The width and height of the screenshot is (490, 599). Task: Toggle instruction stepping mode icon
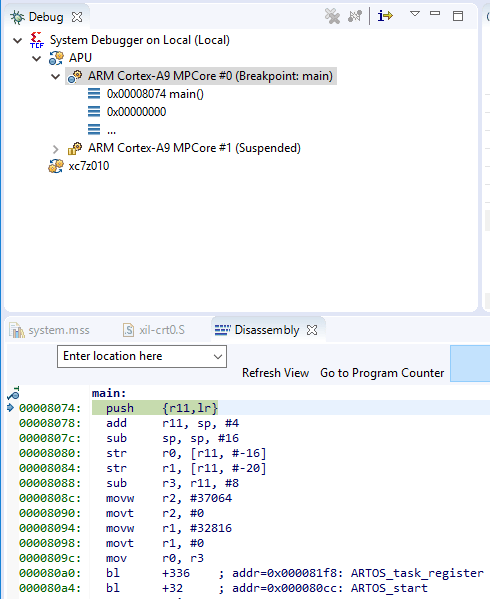(x=385, y=16)
